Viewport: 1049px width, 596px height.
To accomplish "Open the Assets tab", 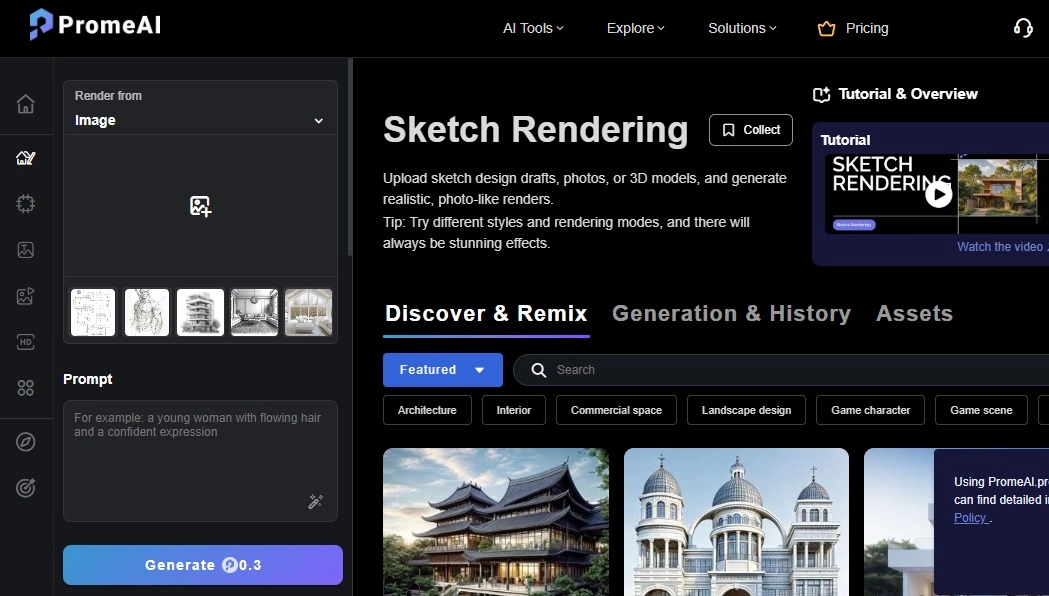I will pos(914,313).
